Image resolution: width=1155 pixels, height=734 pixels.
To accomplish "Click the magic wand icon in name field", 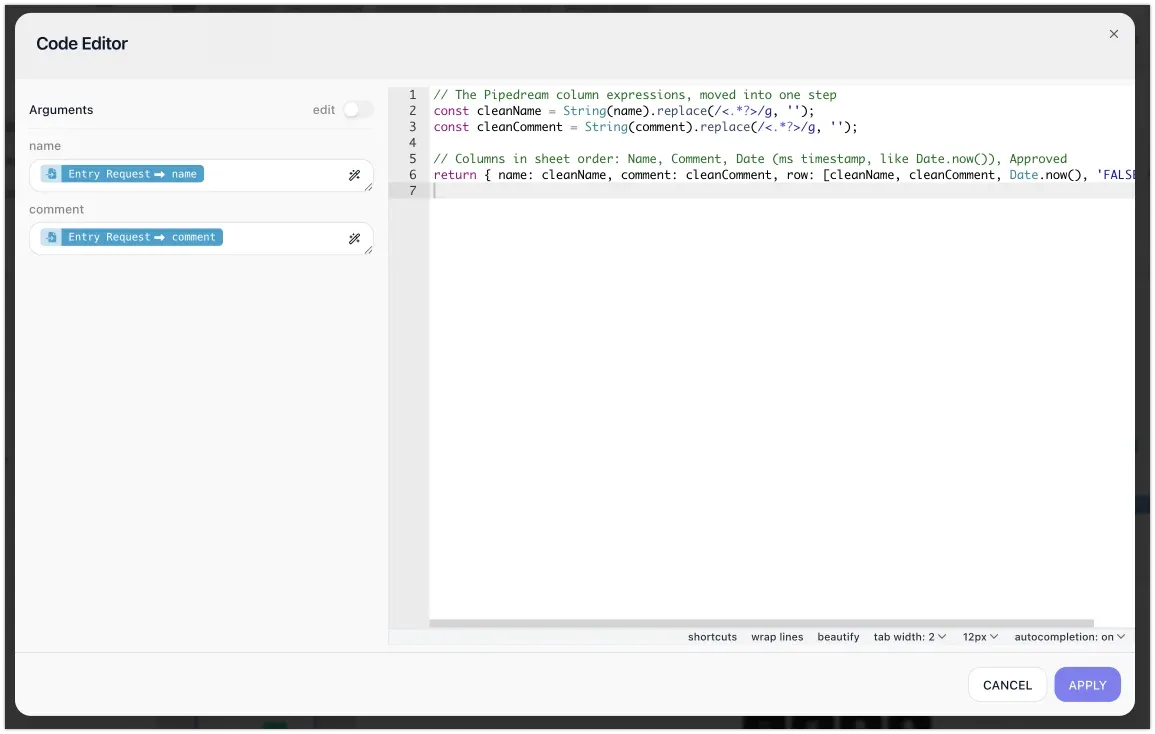I will tap(354, 175).
